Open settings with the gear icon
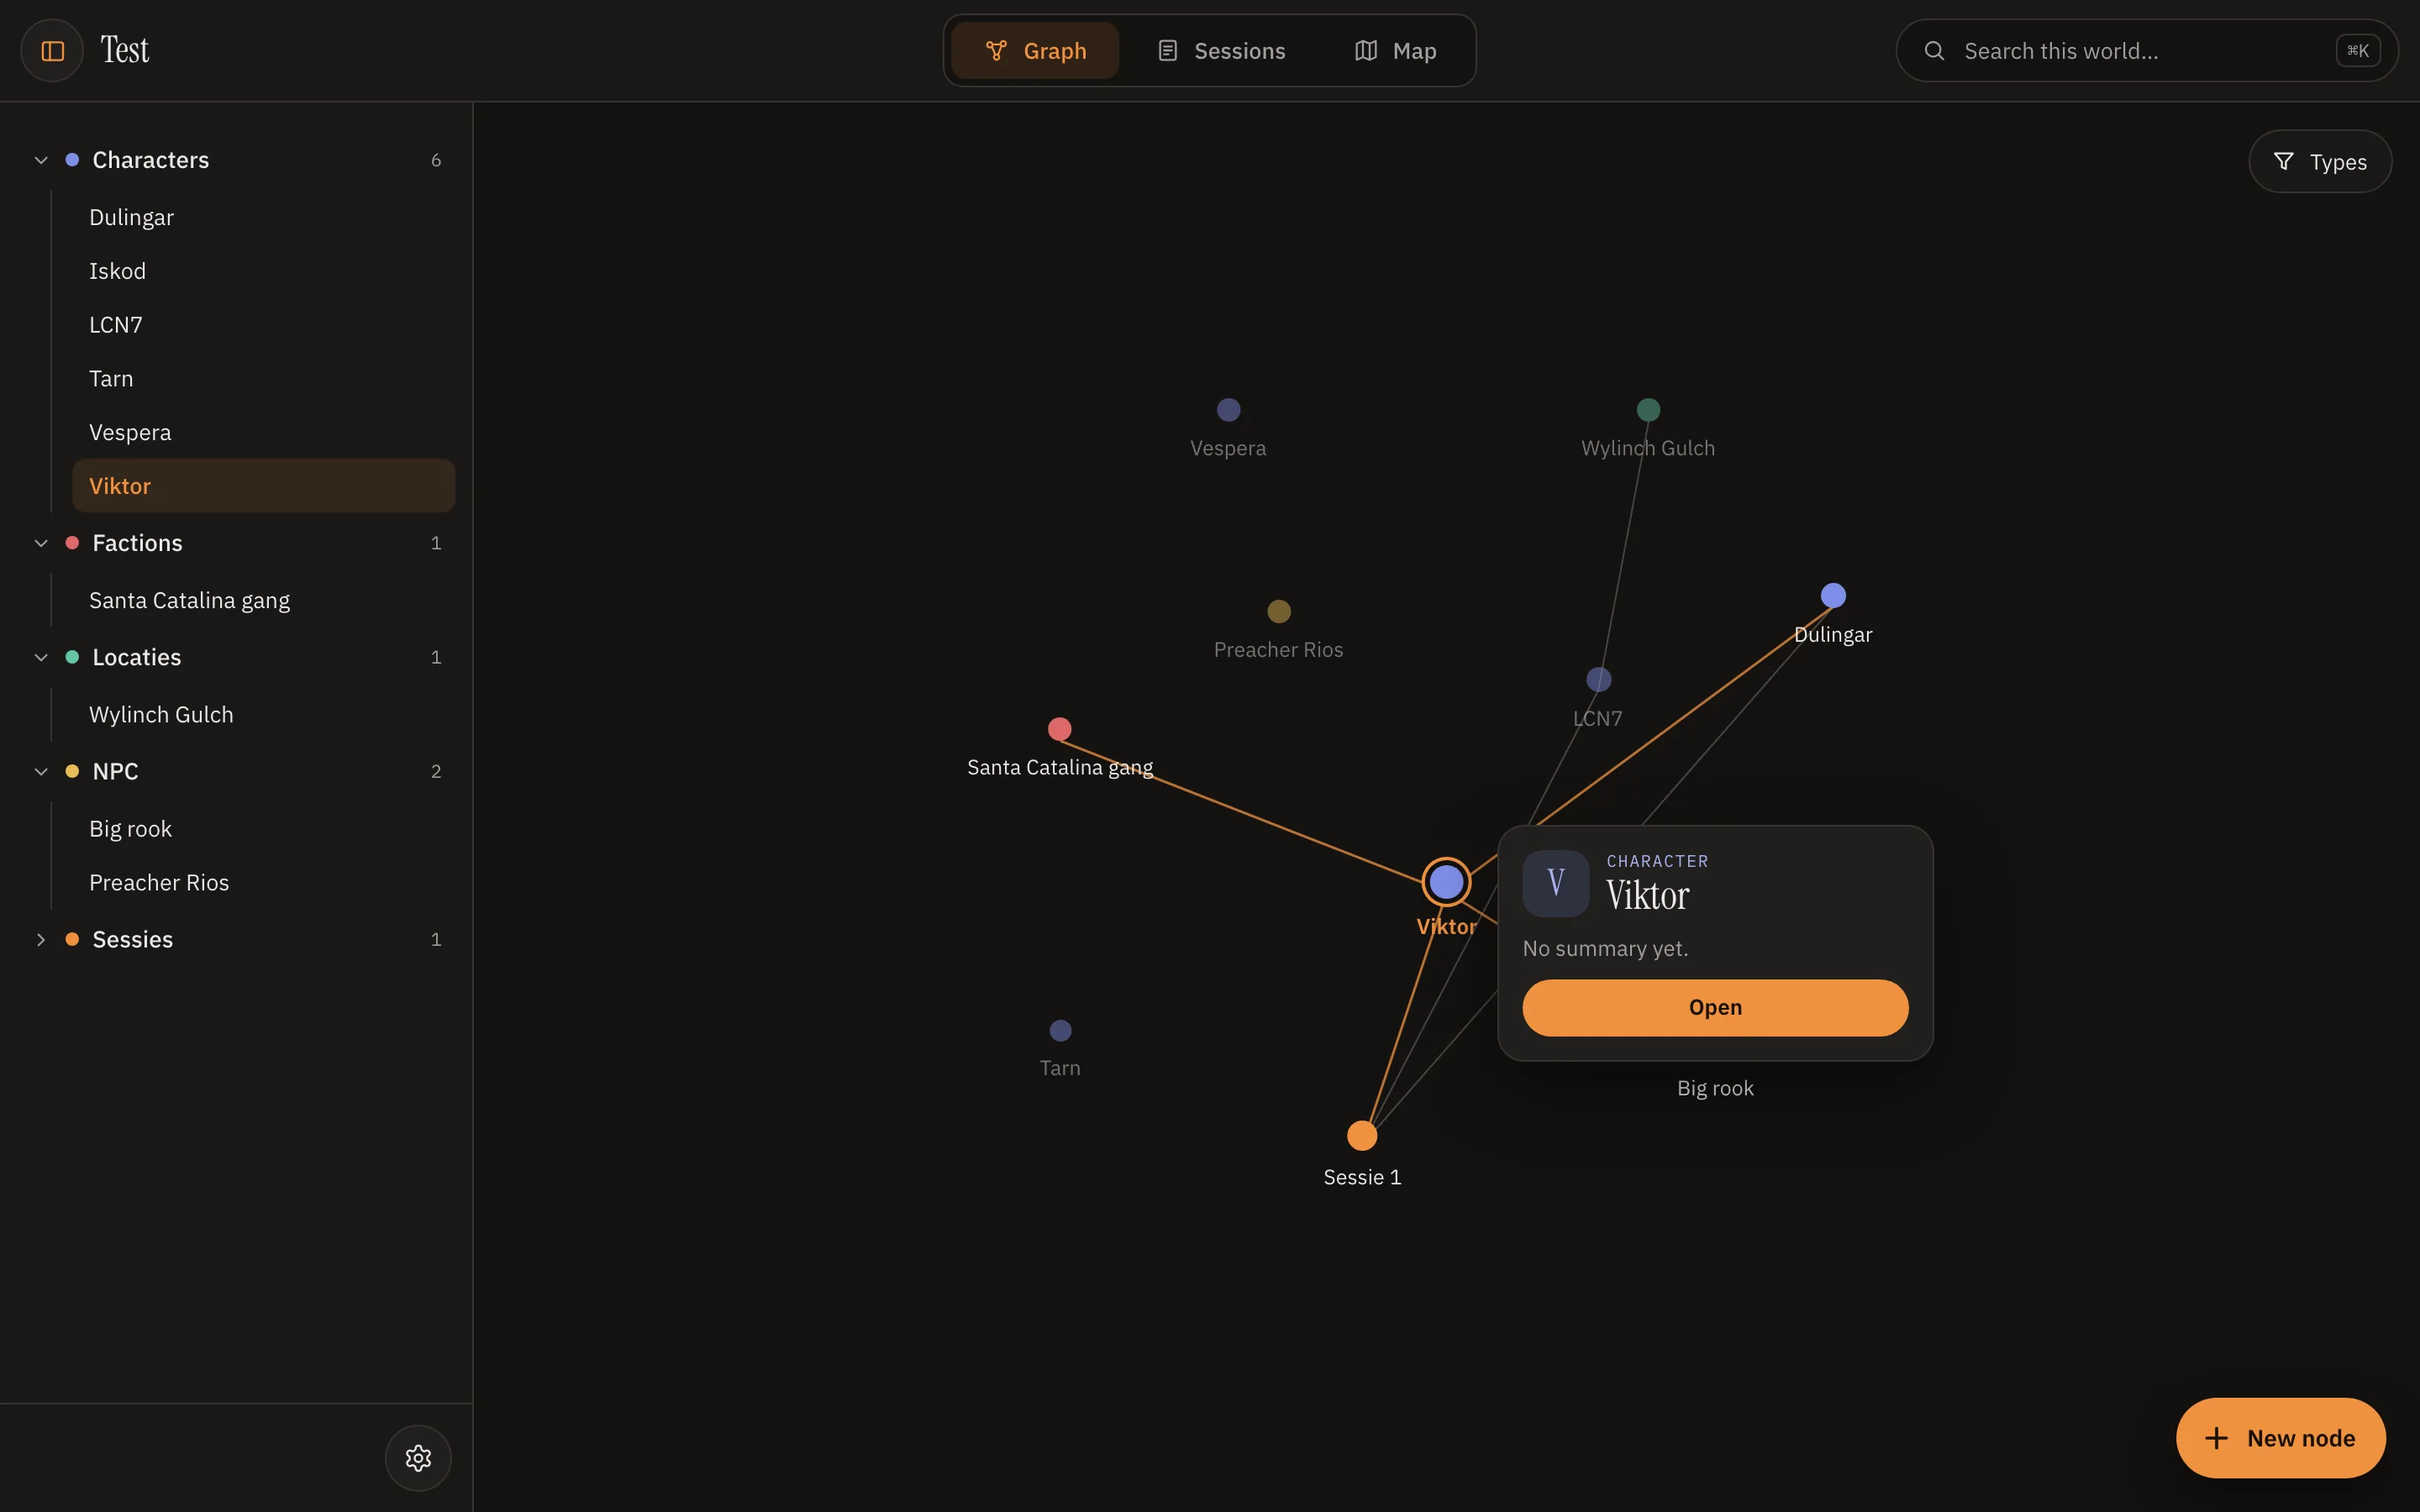This screenshot has width=2420, height=1512. tap(418, 1458)
